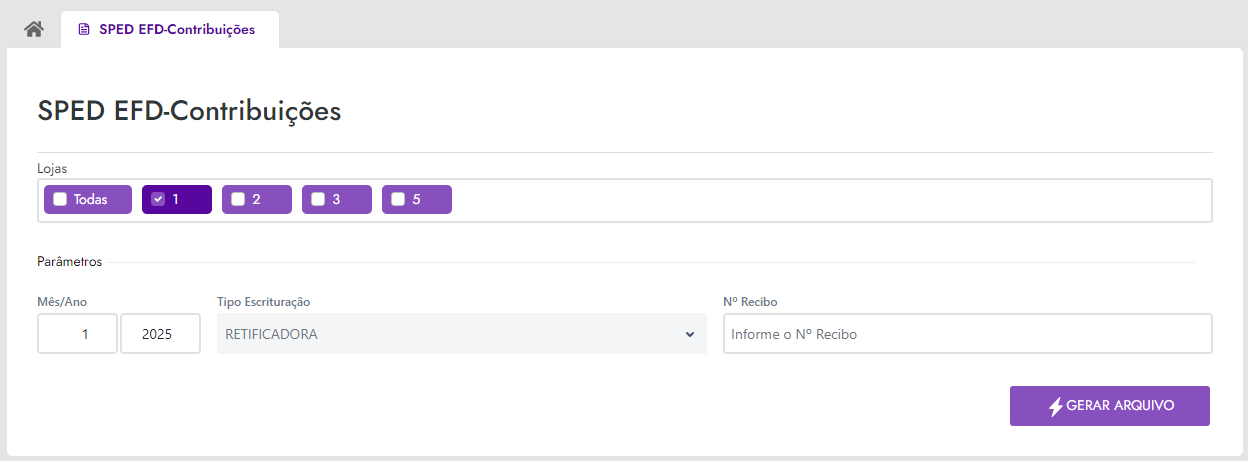Click the lightning bolt icon on Gerar Arquivo
This screenshot has width=1248, height=461.
pos(1055,406)
